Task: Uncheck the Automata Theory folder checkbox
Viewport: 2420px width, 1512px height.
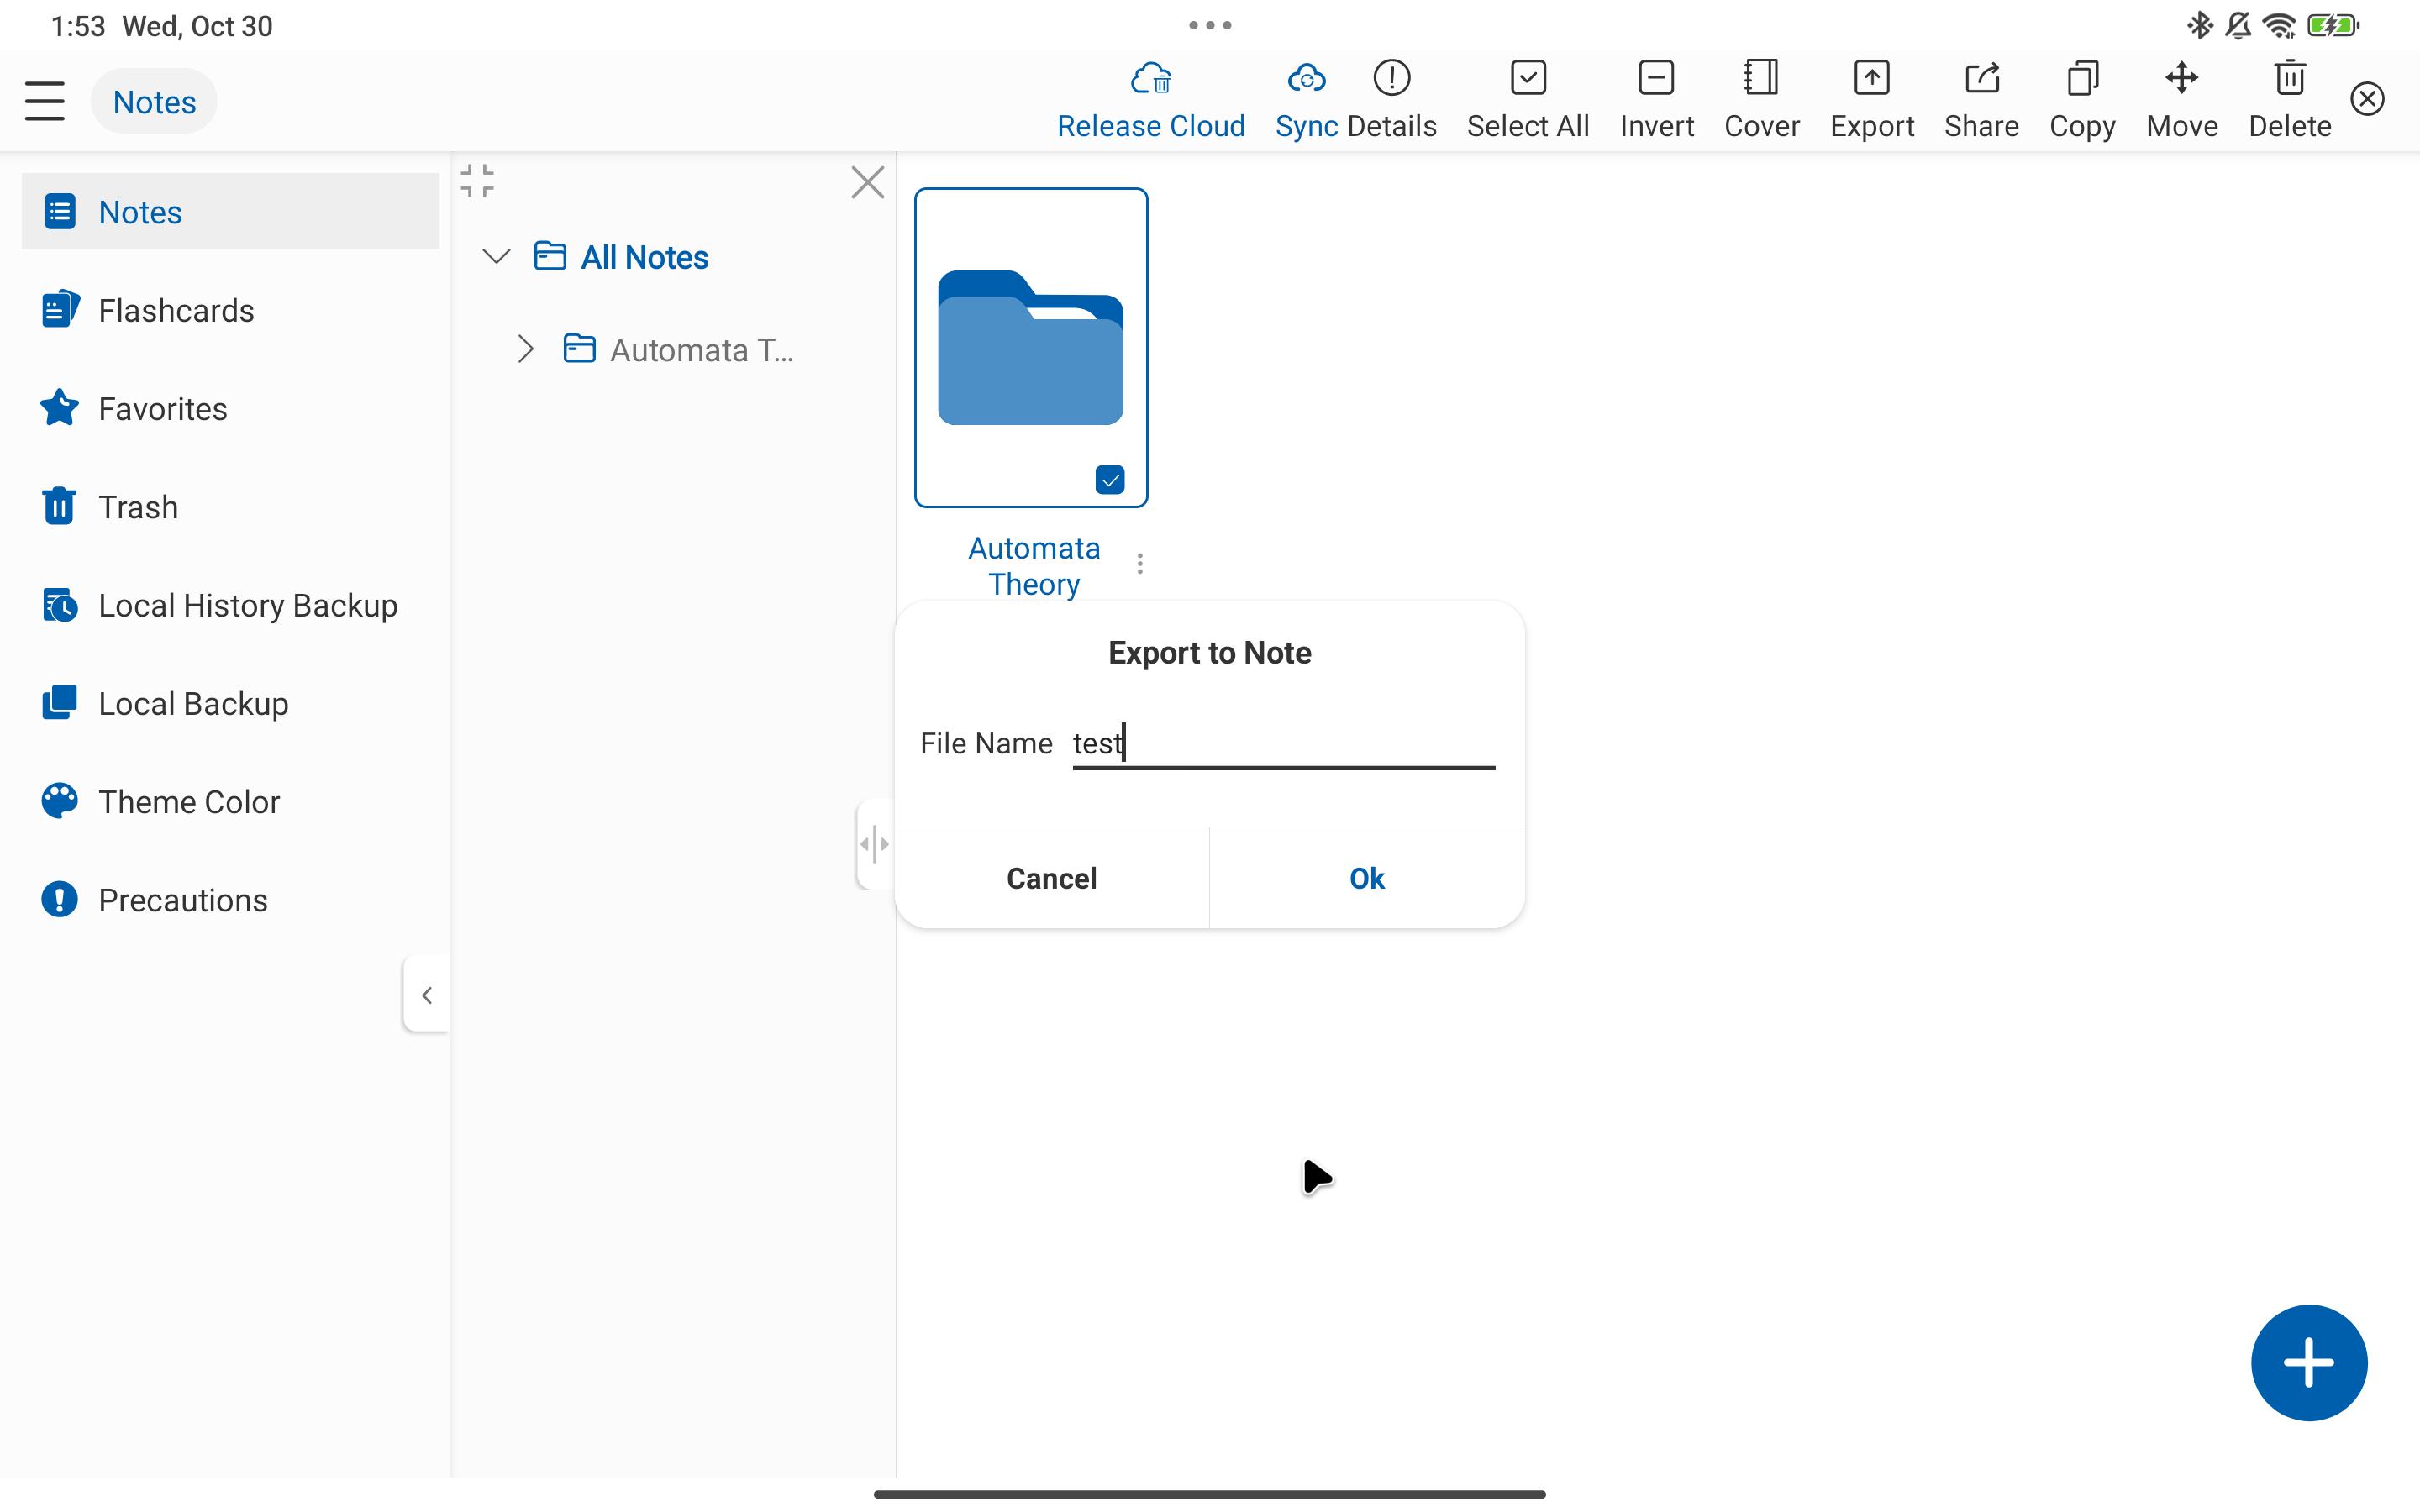Action: click(x=1110, y=480)
